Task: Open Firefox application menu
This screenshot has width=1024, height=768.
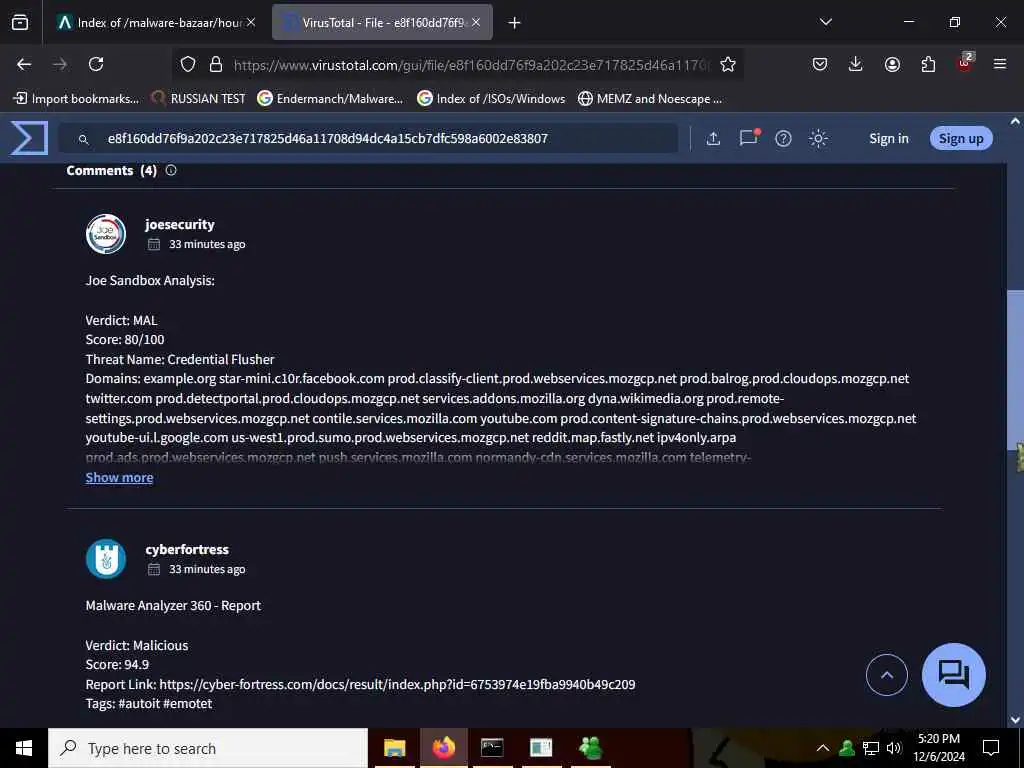Action: click(x=1000, y=64)
